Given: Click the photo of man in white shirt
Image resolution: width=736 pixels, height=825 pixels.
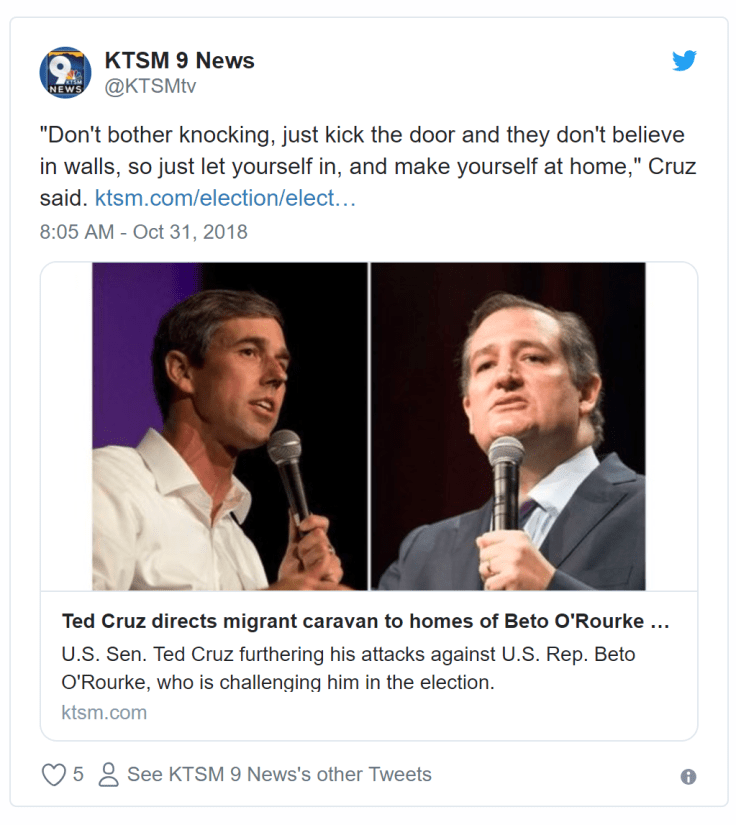Looking at the screenshot, I should pyautogui.click(x=230, y=425).
